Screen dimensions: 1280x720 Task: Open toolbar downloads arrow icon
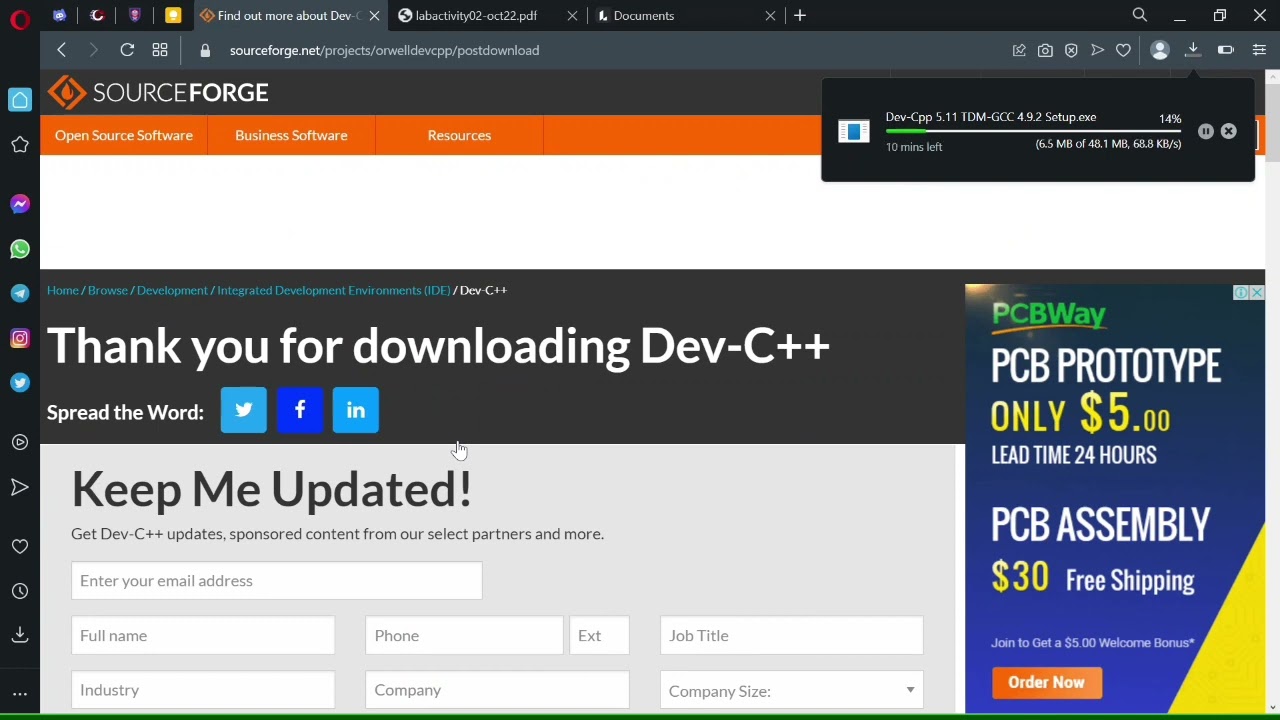tap(1193, 50)
